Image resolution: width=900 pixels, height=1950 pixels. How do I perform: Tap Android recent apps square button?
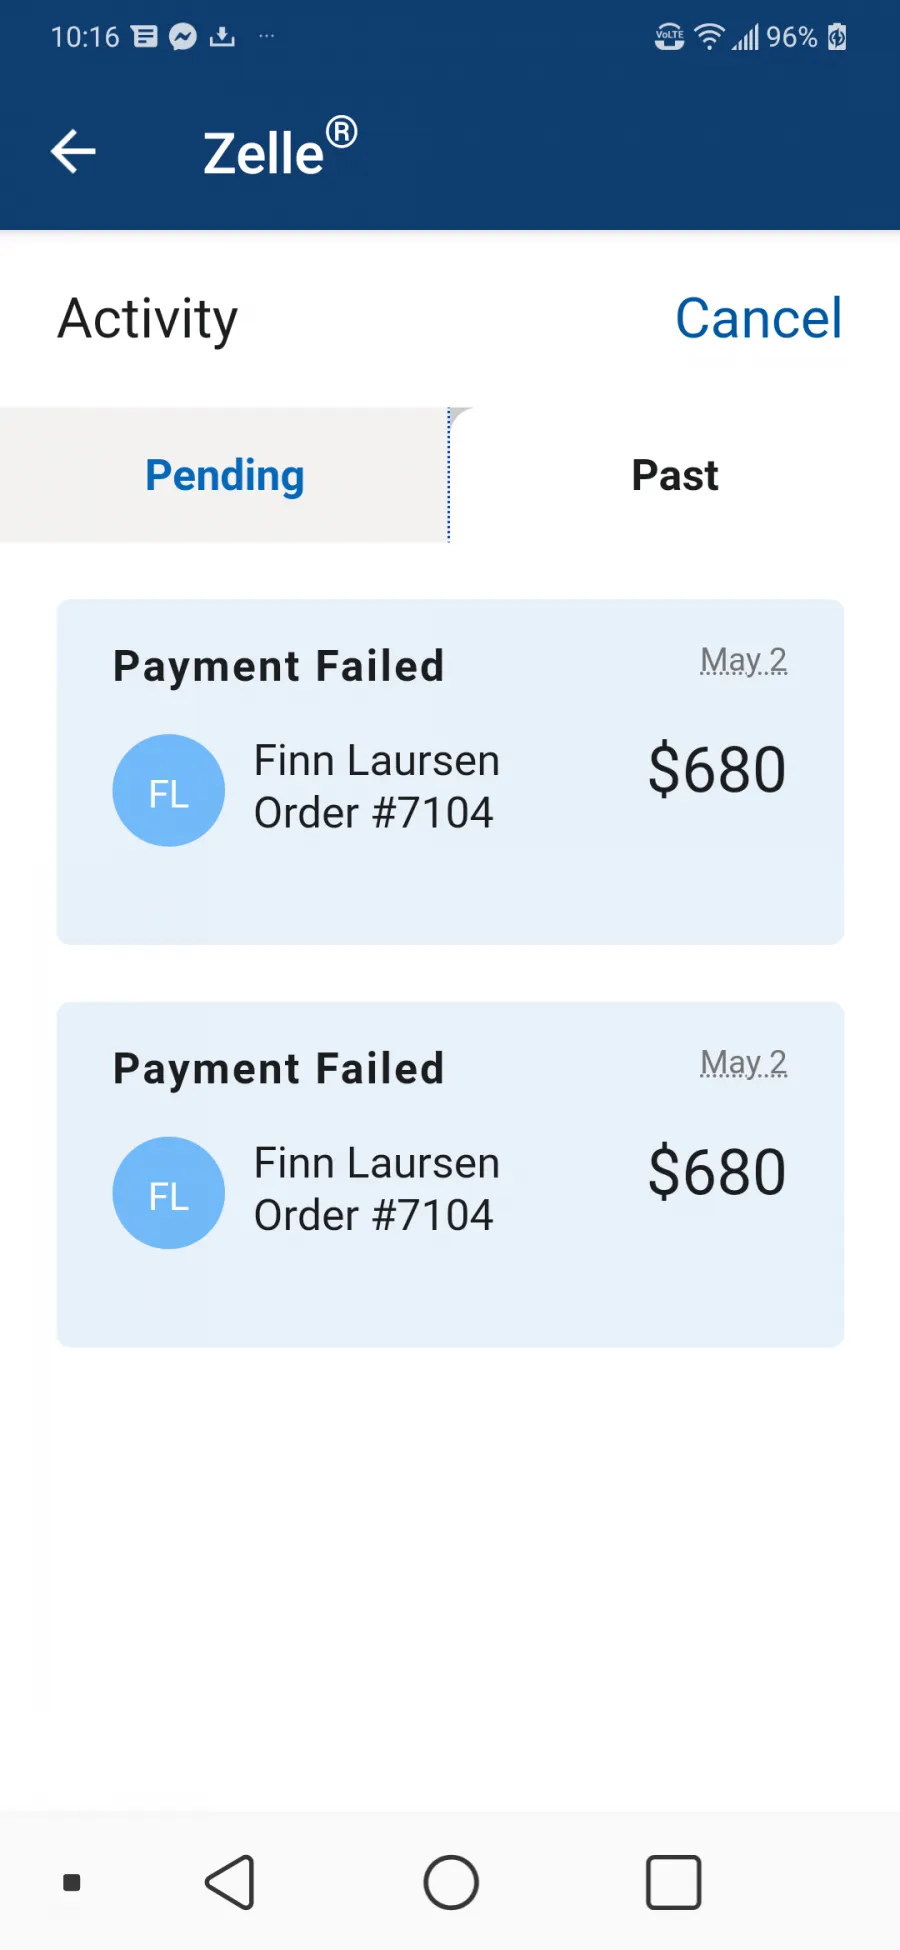673,1882
